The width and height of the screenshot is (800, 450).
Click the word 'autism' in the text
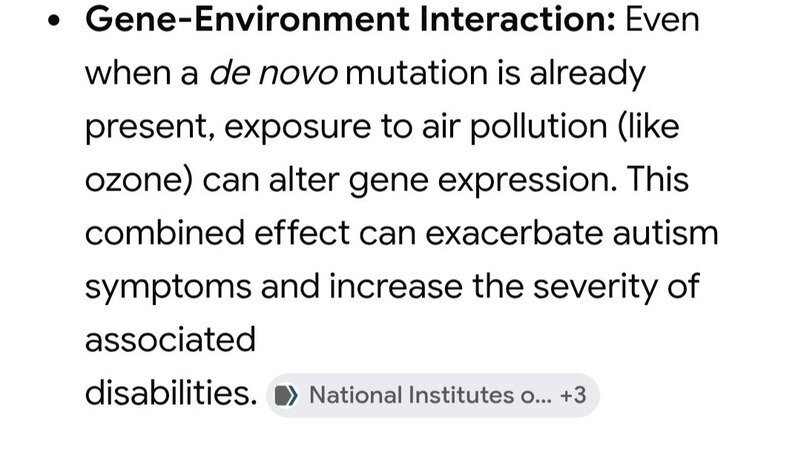[665, 233]
